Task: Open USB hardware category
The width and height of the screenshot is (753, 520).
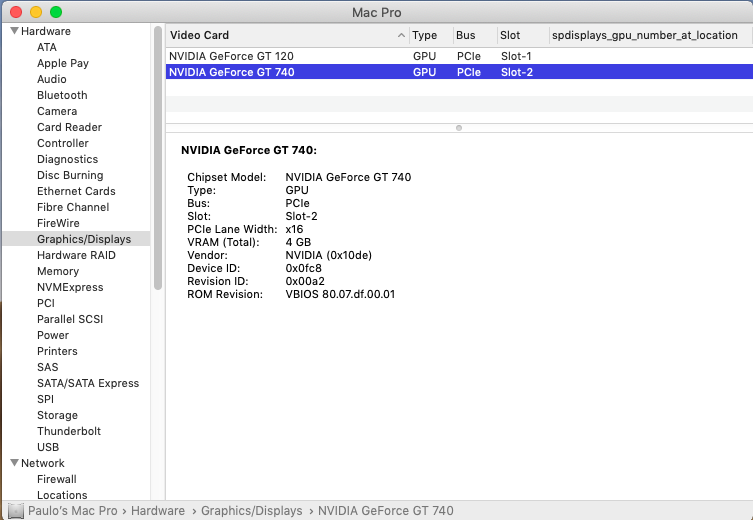Action: coord(48,447)
